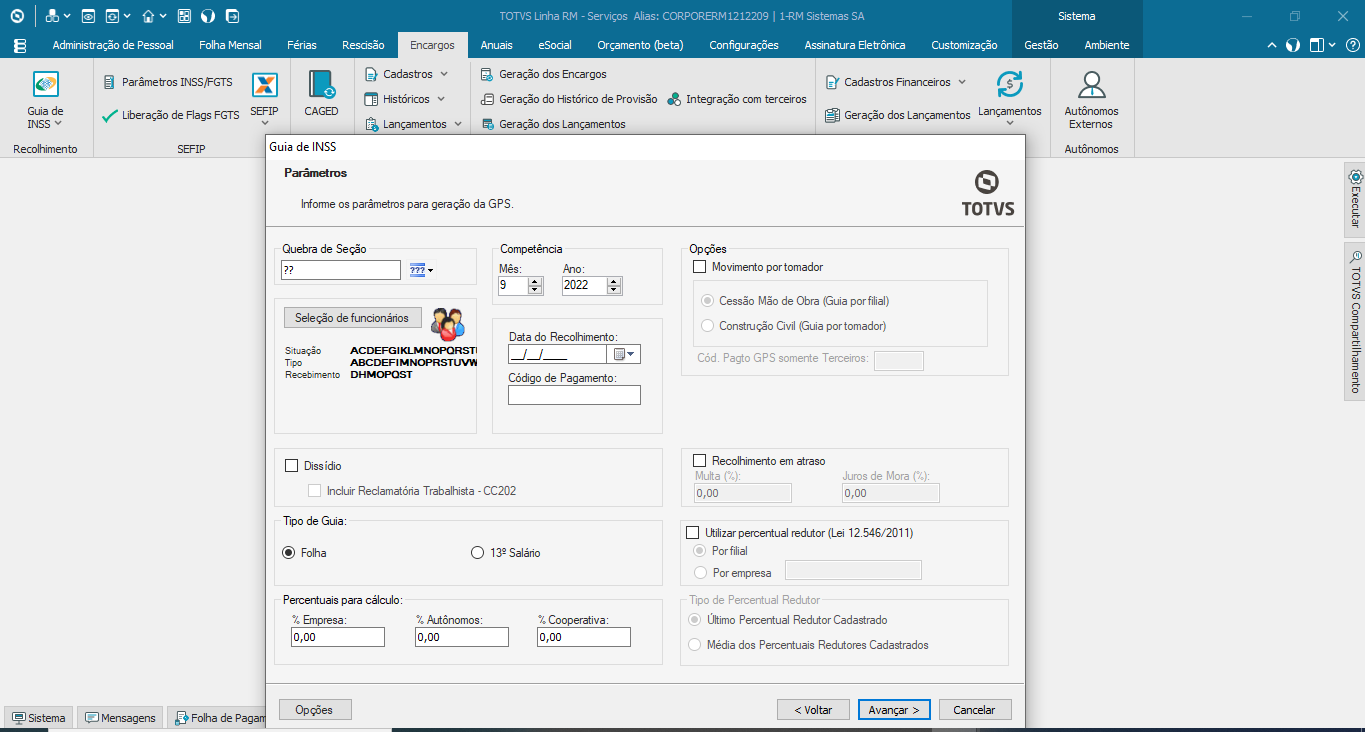Check Utilizar percentual redutor option
Image resolution: width=1365 pixels, height=732 pixels.
click(693, 533)
